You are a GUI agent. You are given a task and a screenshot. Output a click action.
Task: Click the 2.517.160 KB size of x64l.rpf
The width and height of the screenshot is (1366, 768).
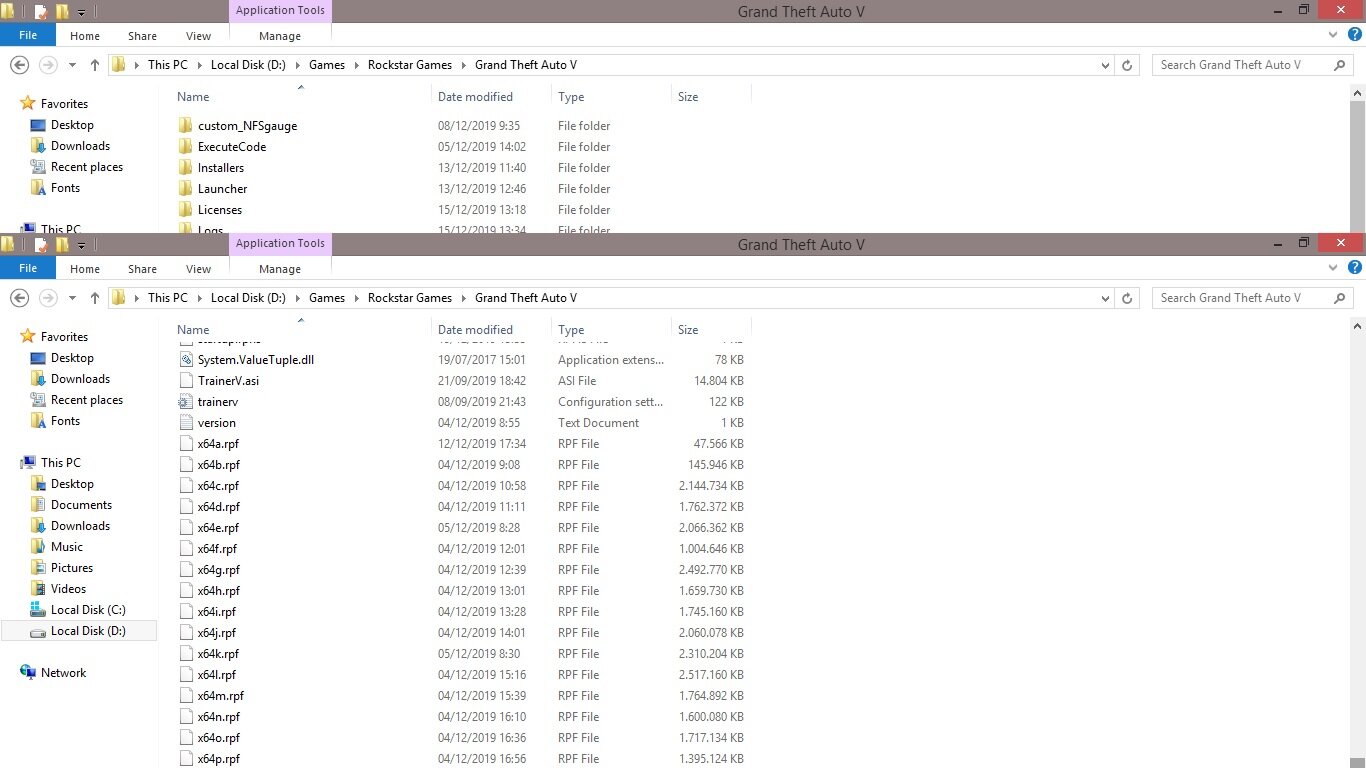coord(711,675)
